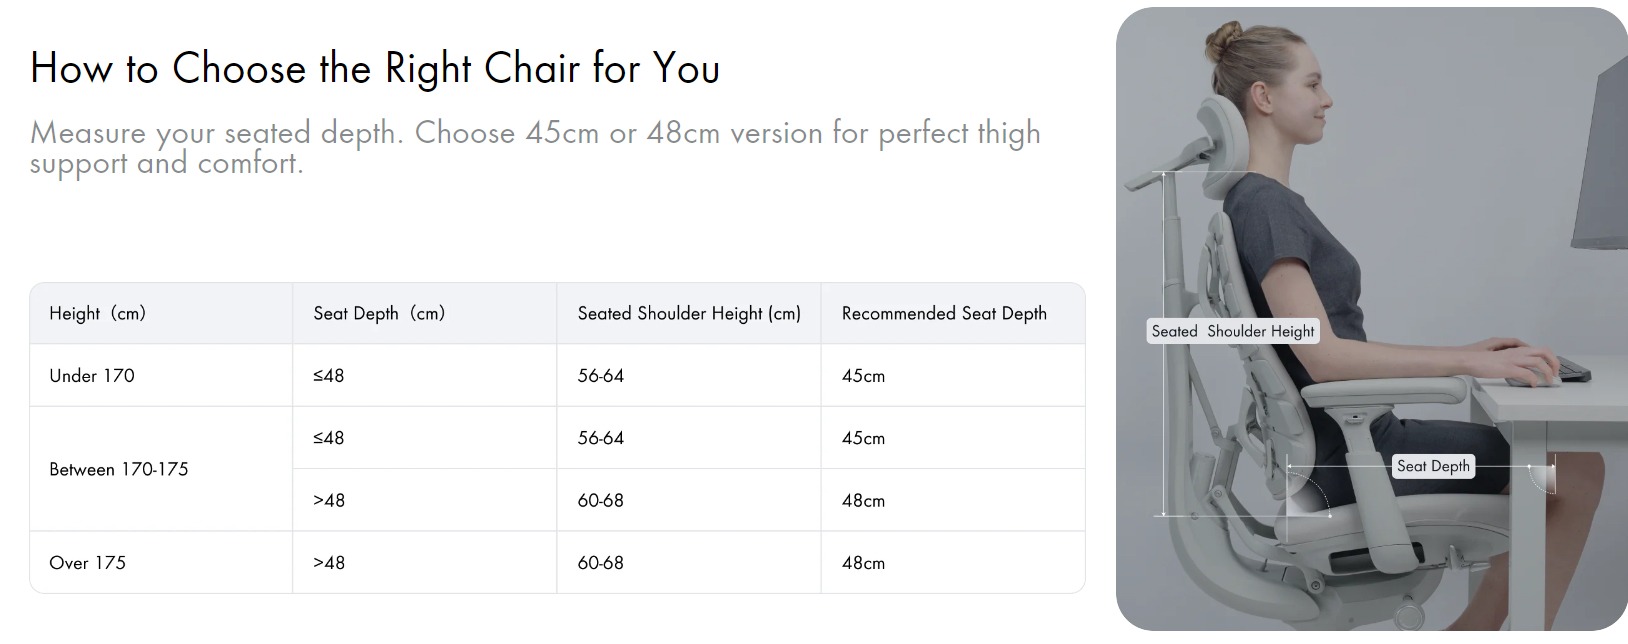Click the 60-68 value in the Over 175 row

(x=600, y=563)
